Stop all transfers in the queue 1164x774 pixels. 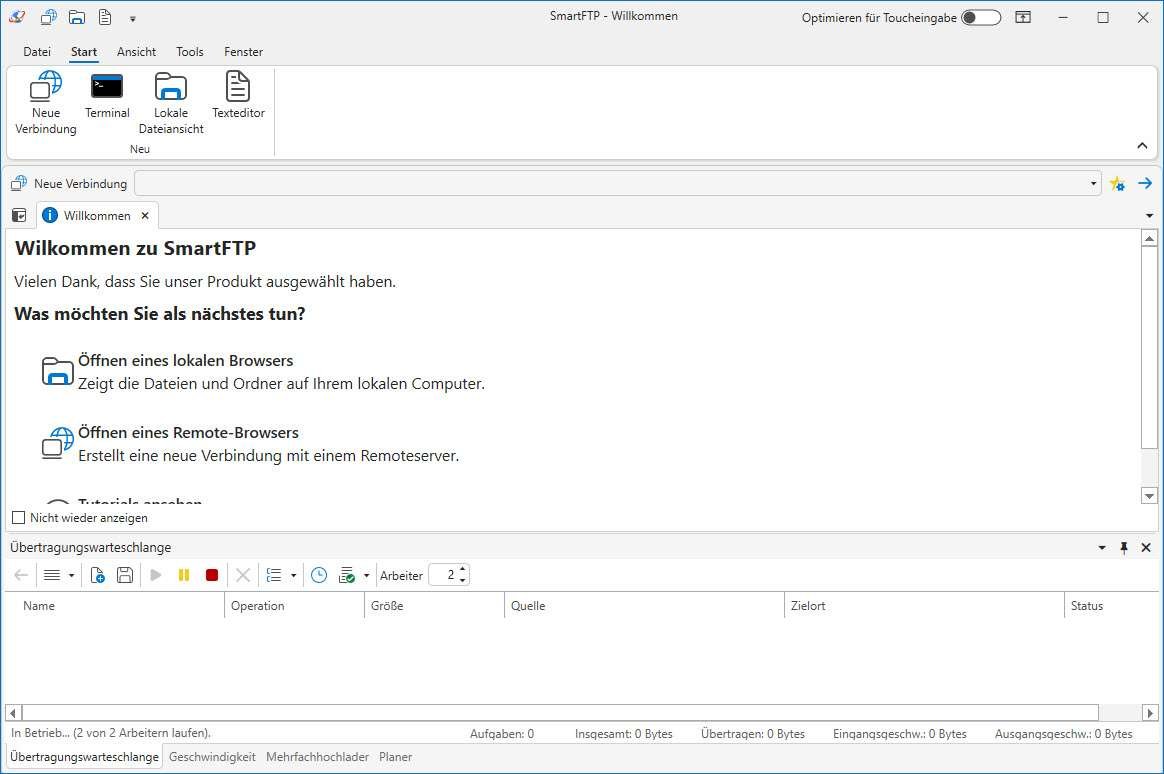tap(212, 575)
